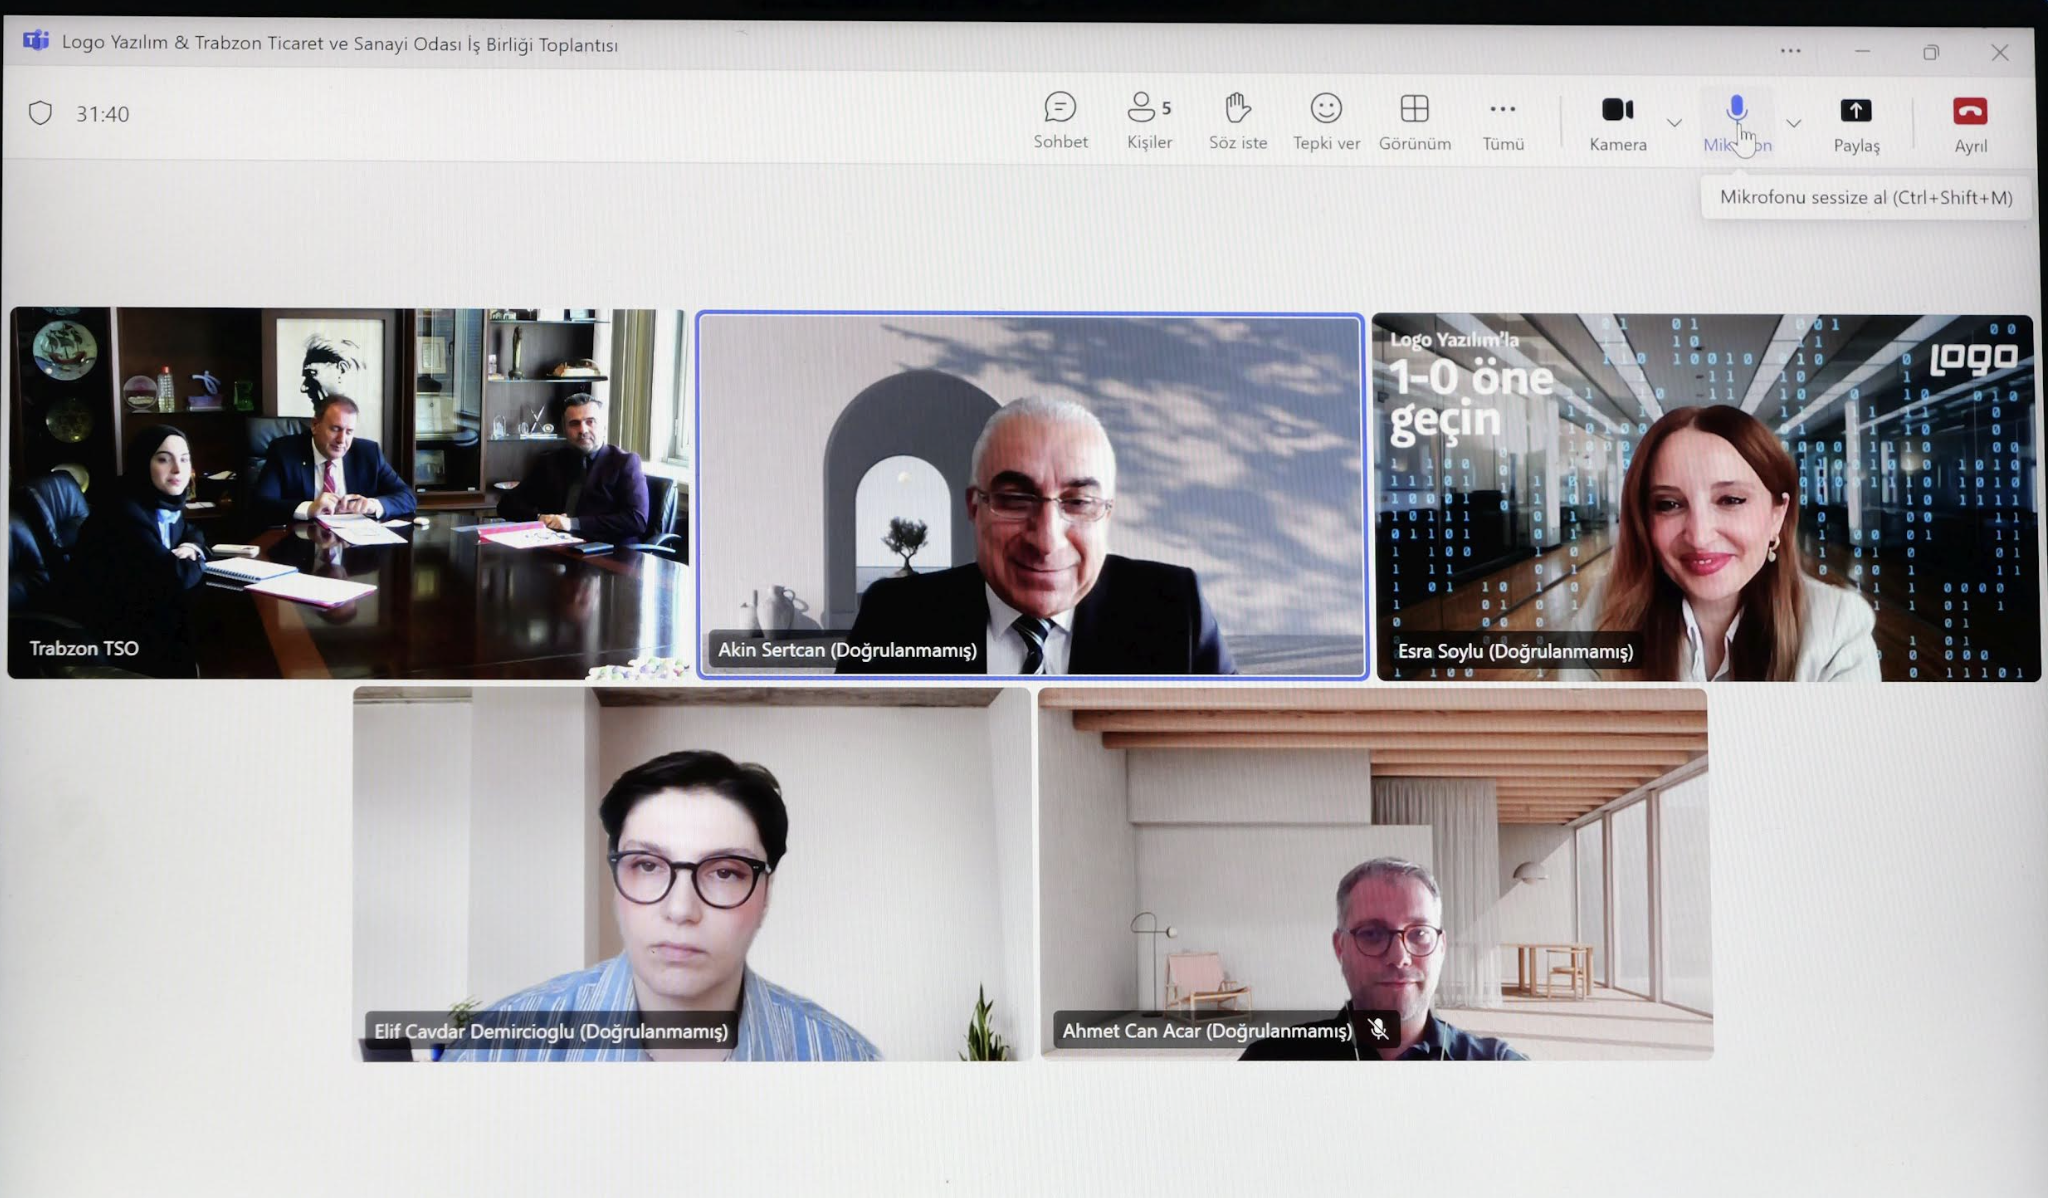Toggle the Kamera on or off
The height and width of the screenshot is (1198, 2048).
click(x=1617, y=110)
